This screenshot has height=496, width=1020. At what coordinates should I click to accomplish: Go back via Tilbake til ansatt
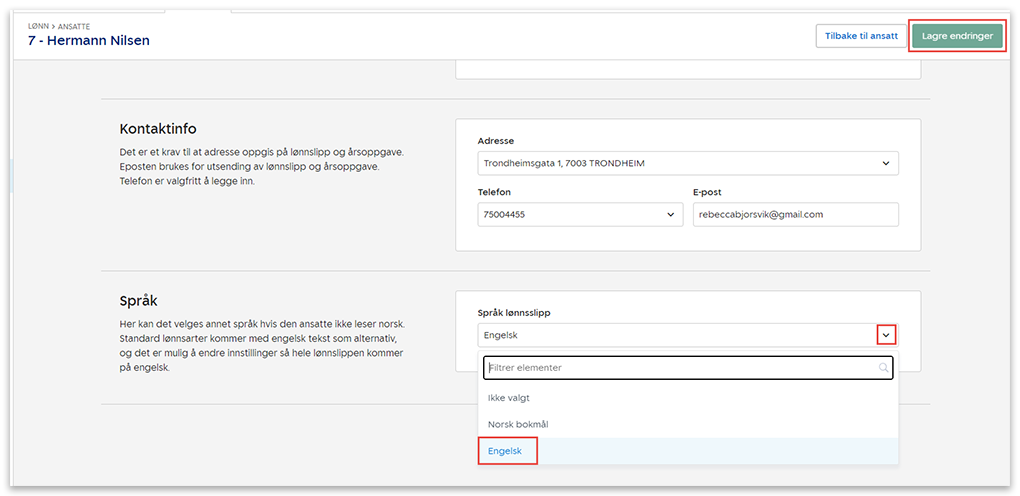coord(861,36)
